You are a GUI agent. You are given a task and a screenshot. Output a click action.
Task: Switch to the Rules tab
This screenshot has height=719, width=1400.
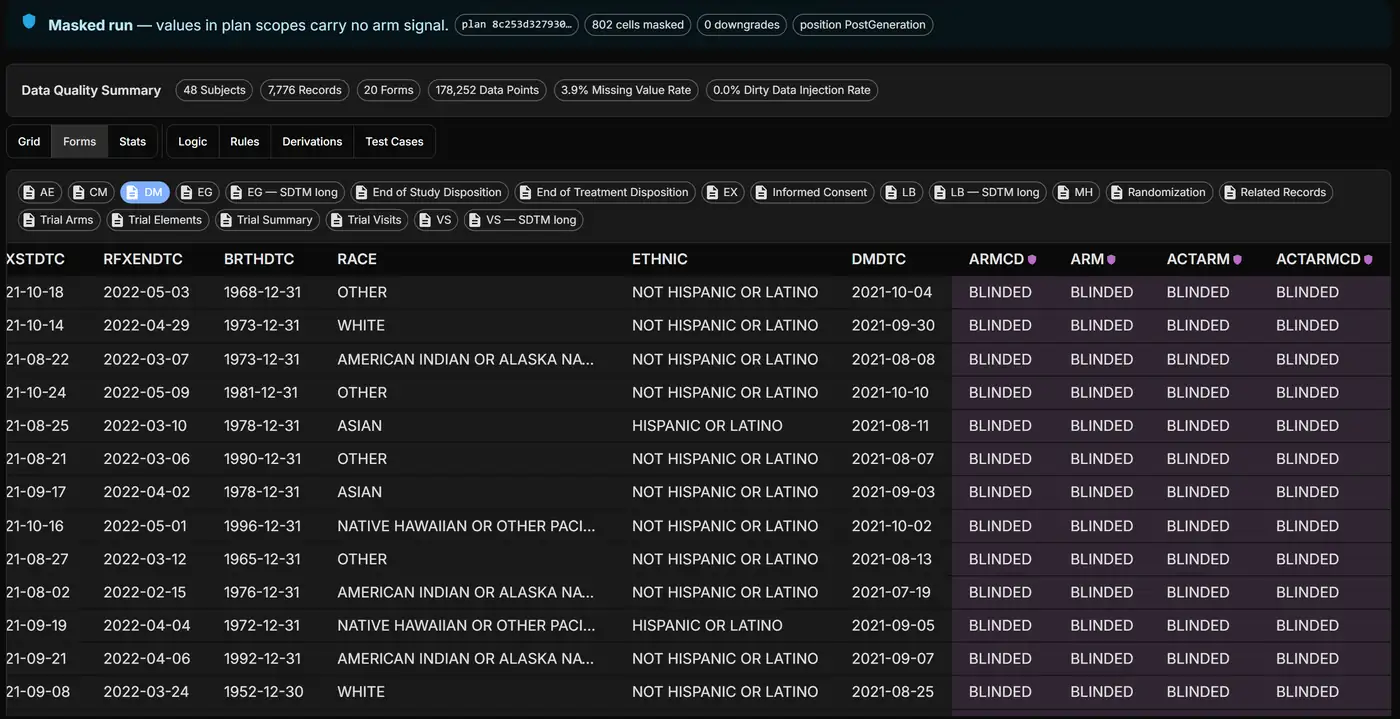tap(245, 141)
